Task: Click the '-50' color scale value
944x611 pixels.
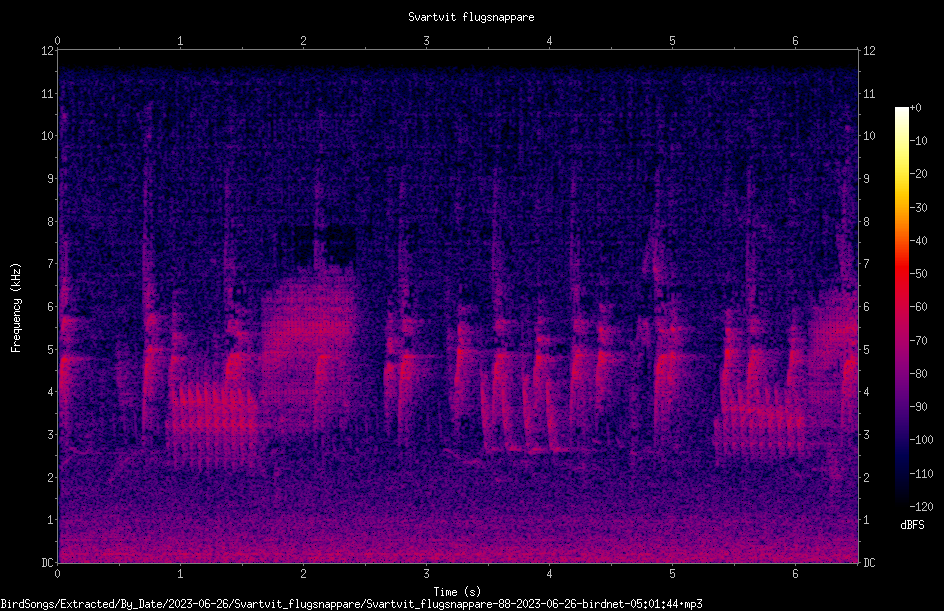Action: pos(918,274)
